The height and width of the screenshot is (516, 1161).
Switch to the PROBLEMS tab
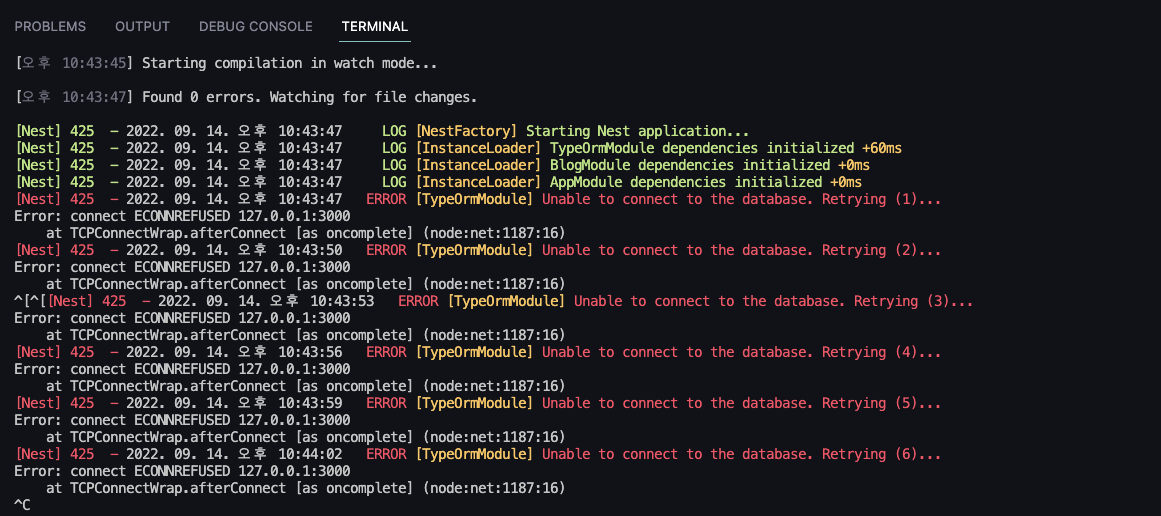tap(50, 27)
